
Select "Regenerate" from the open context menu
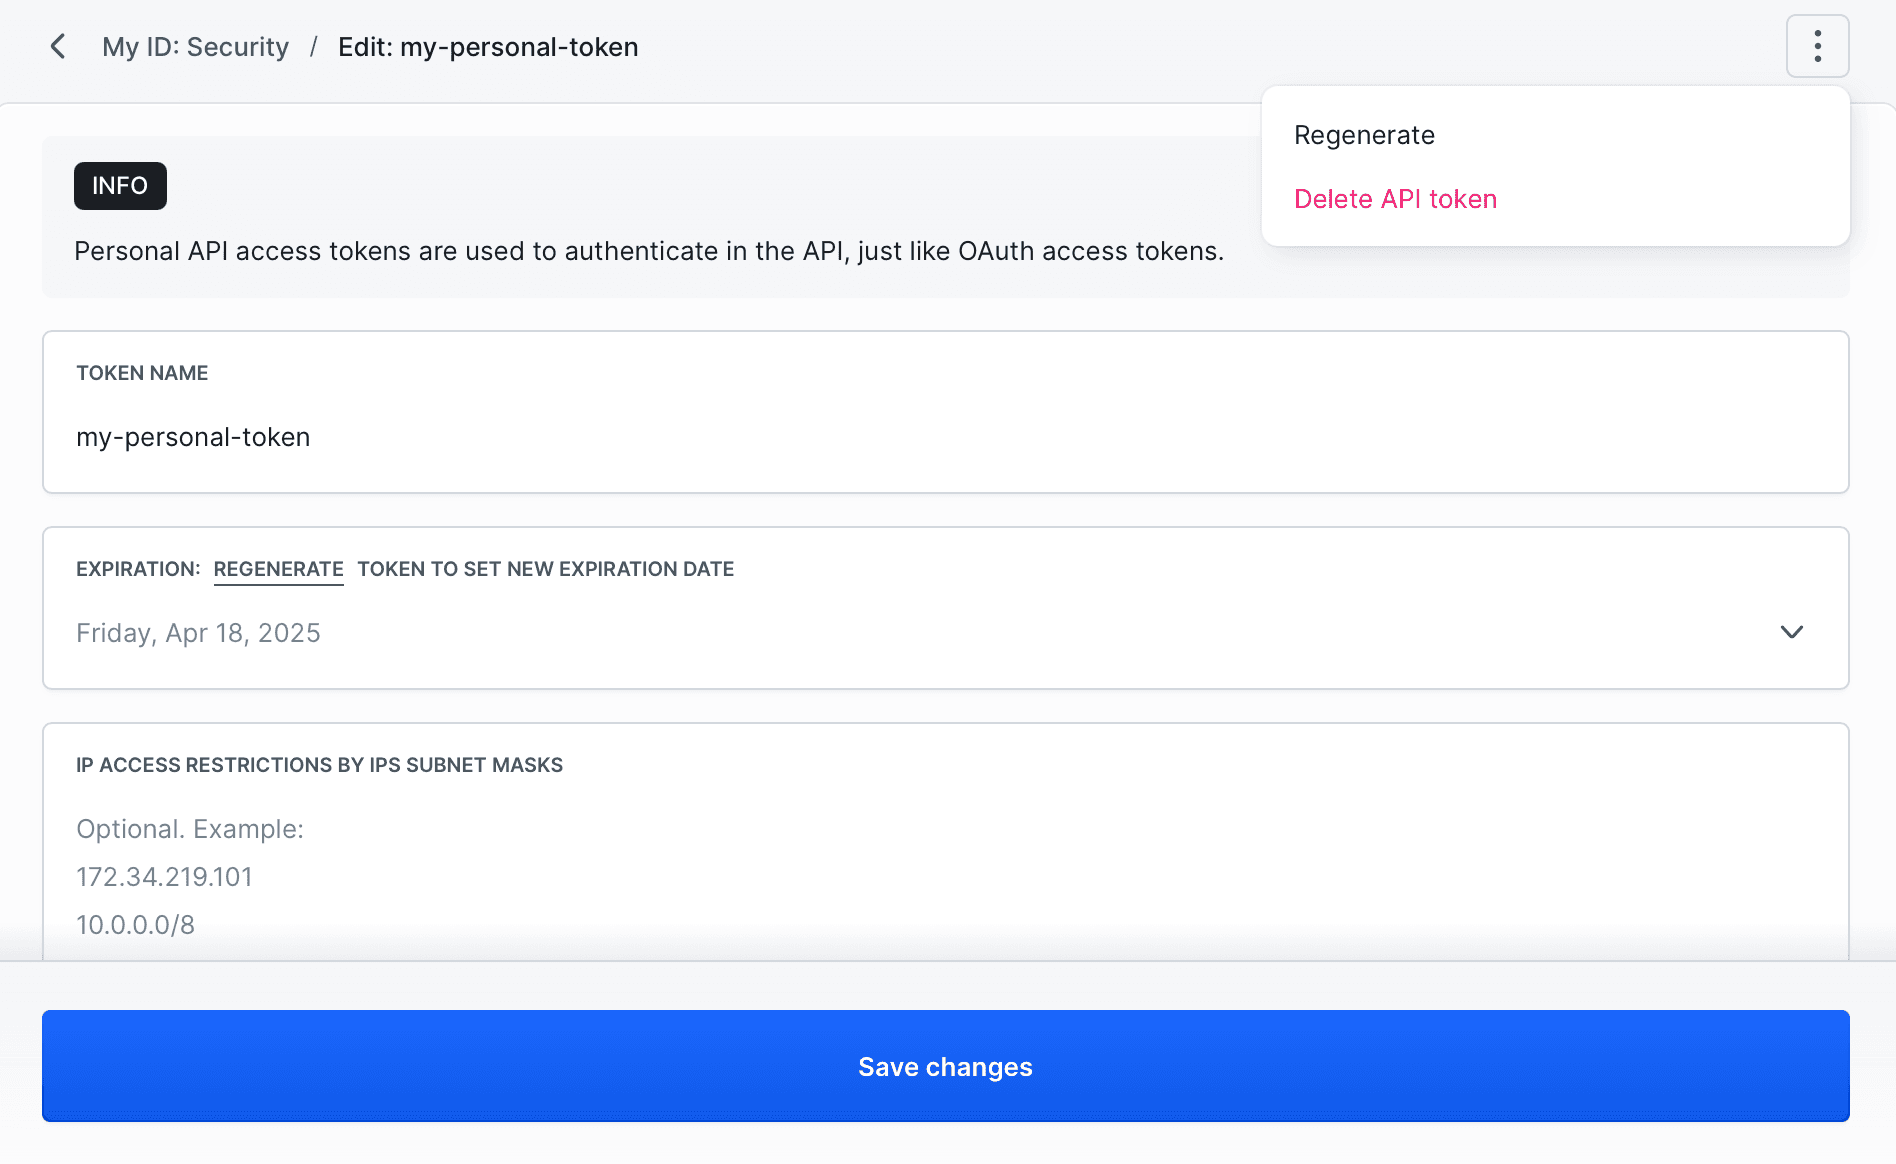coord(1364,135)
